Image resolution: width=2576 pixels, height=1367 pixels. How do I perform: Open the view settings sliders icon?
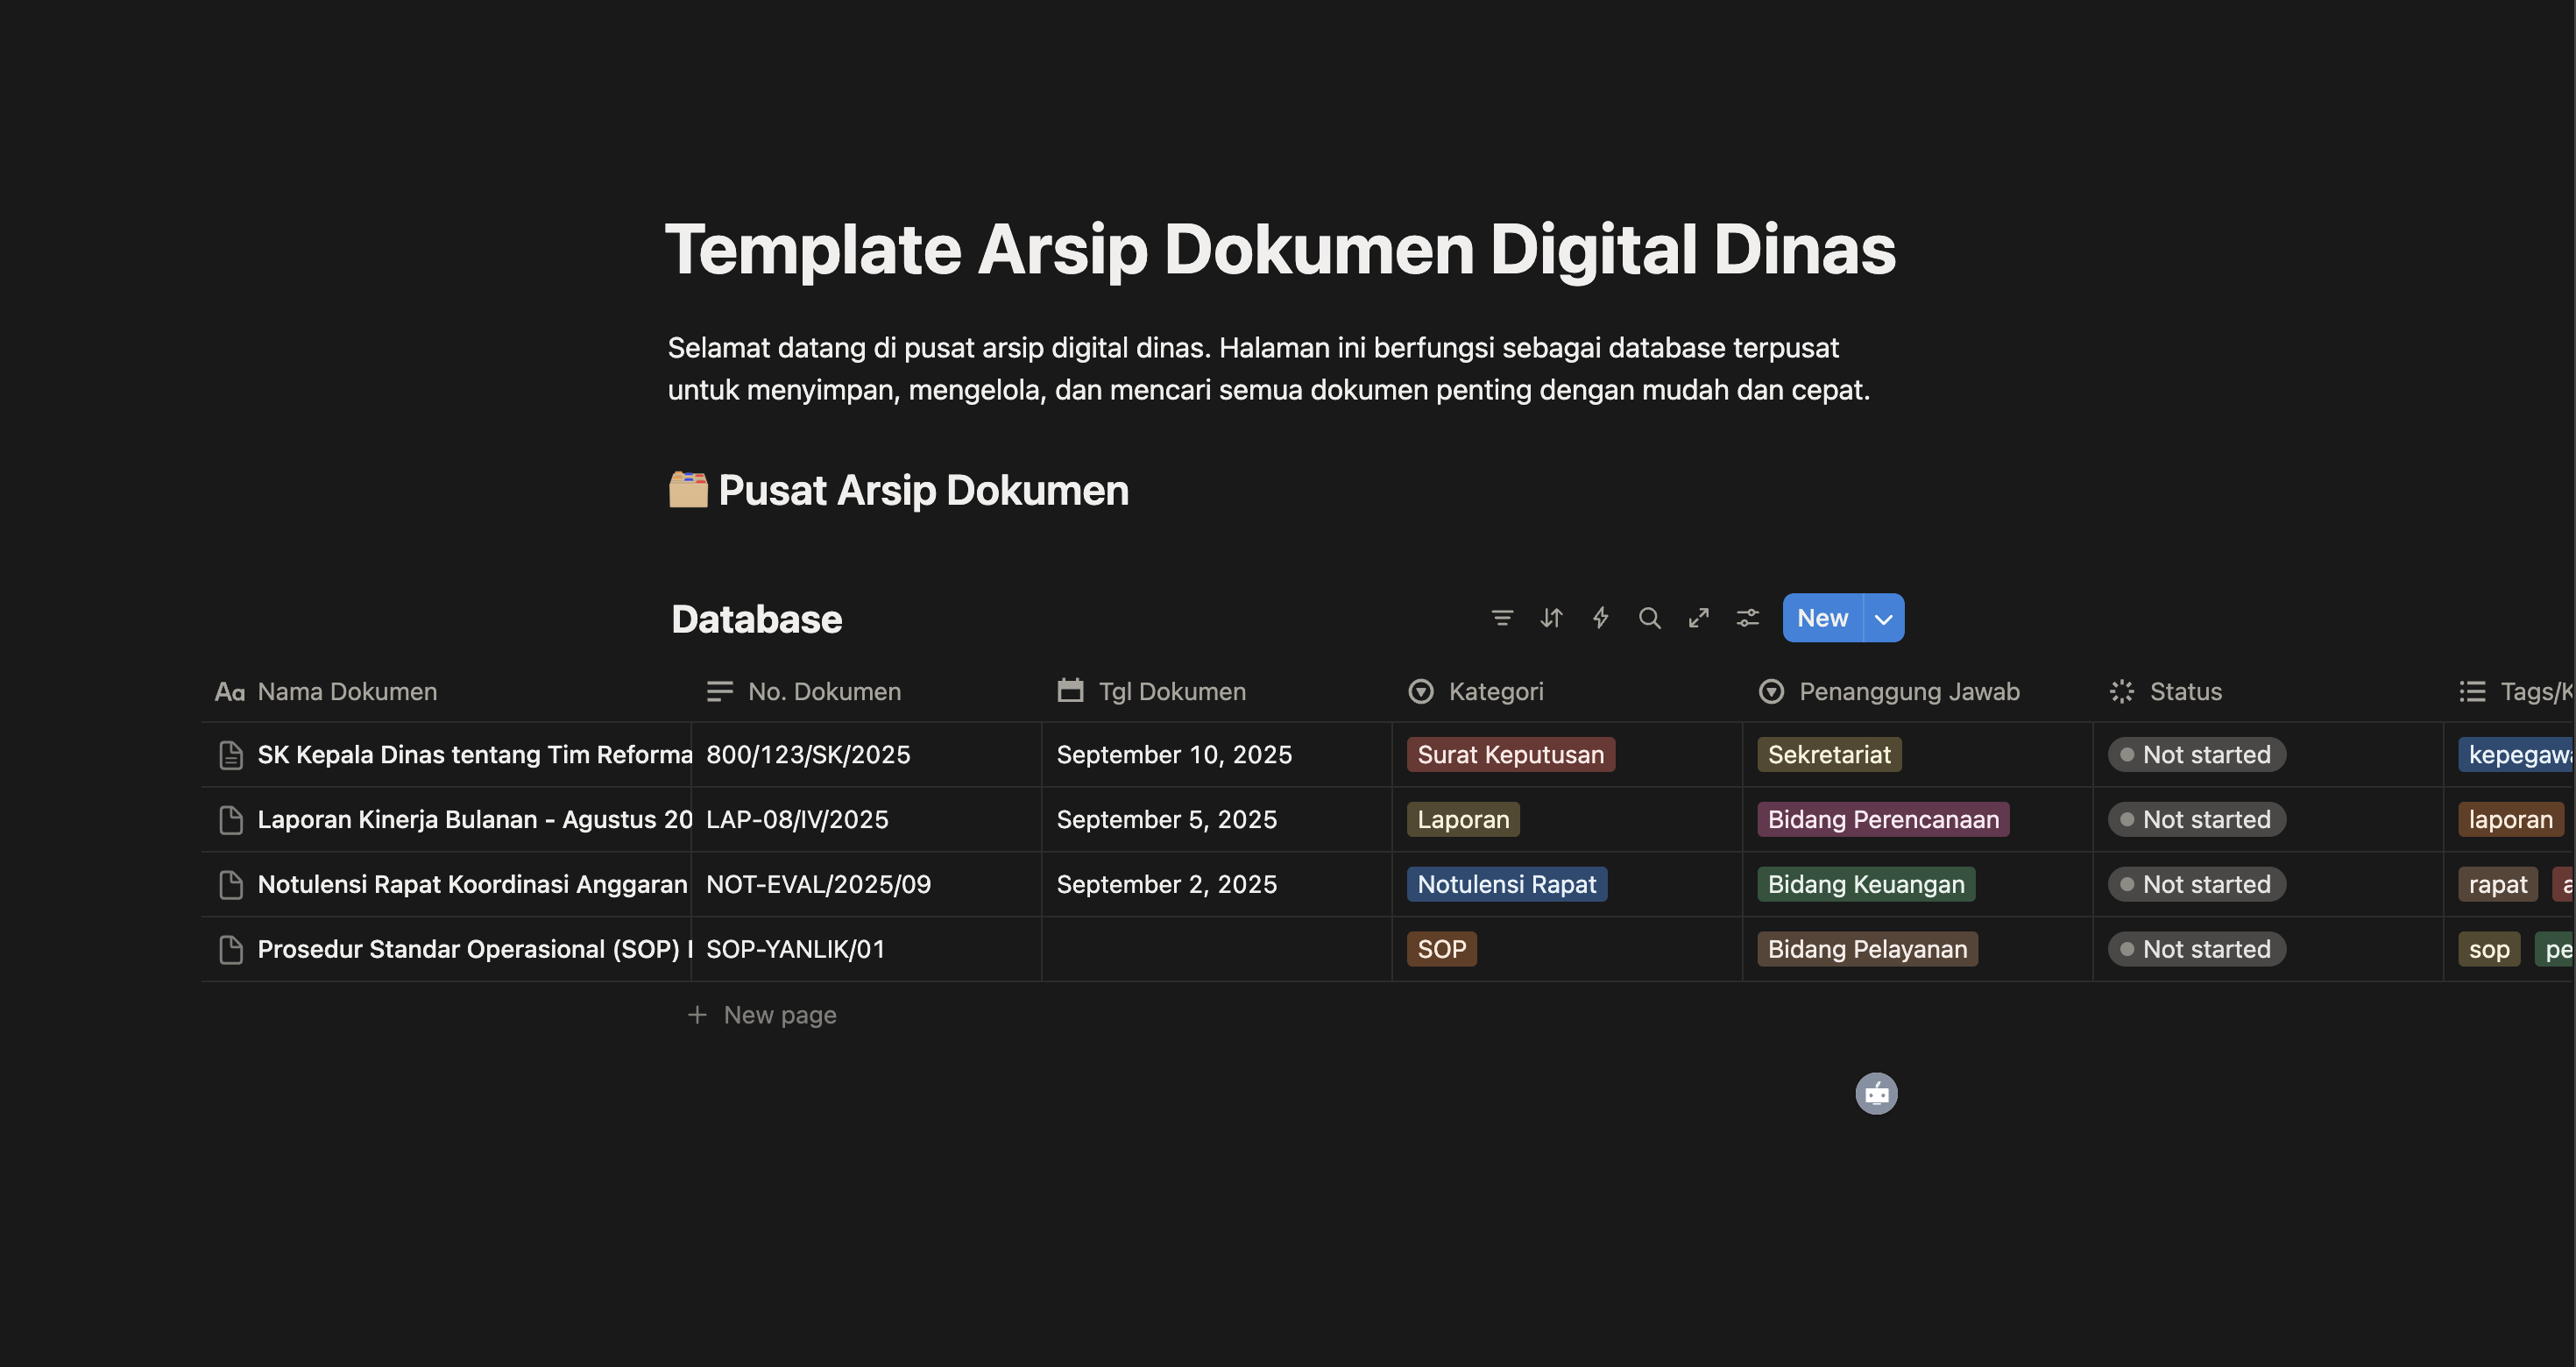[1747, 618]
